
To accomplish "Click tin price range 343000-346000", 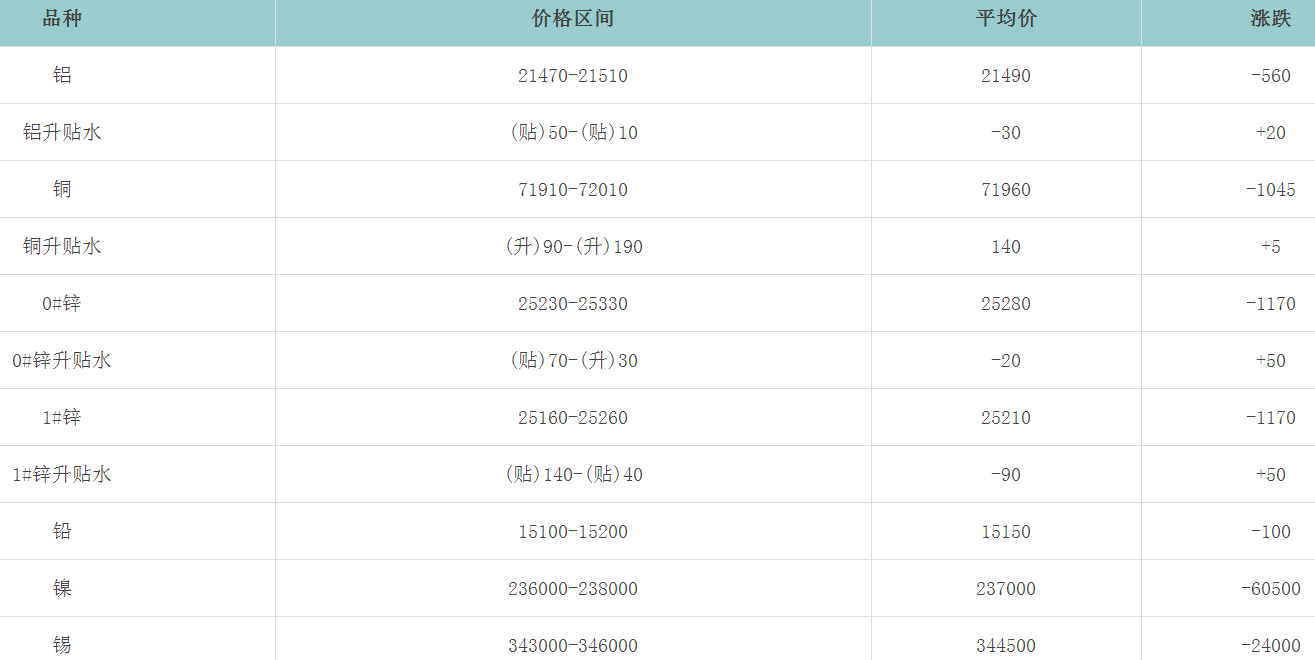I will (573, 646).
